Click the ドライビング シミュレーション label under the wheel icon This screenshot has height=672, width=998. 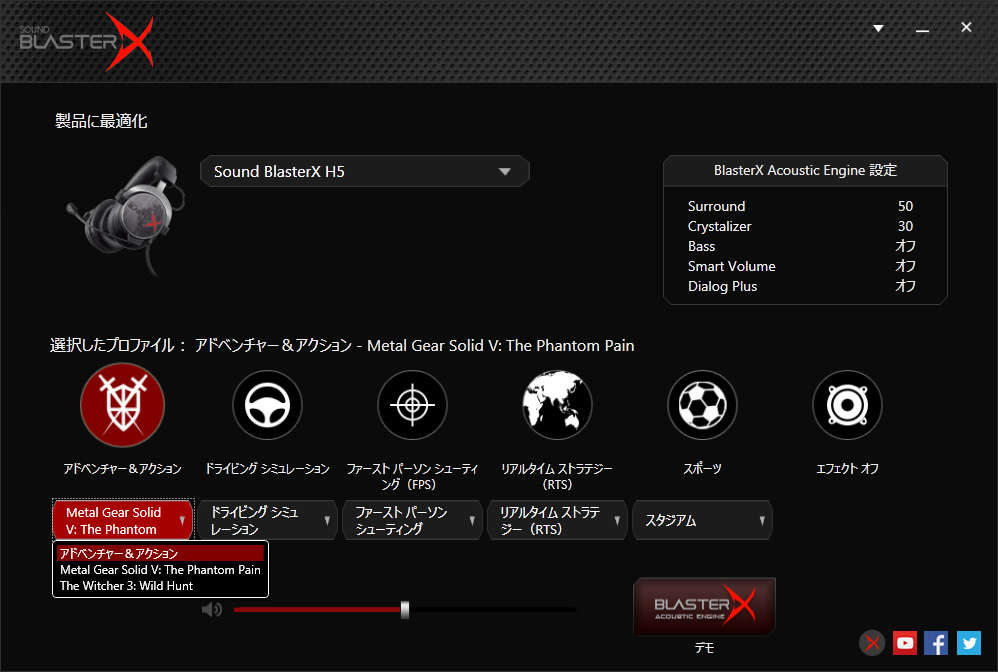tap(267, 468)
